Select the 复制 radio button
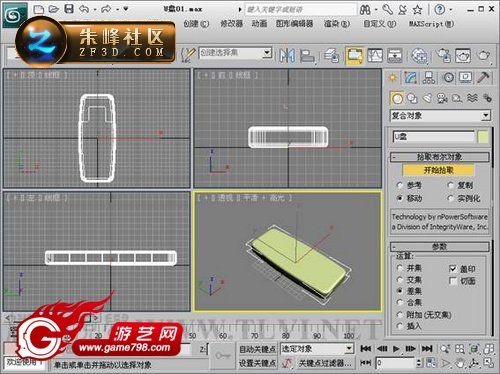Viewport: 500px width, 374px height. pos(451,185)
